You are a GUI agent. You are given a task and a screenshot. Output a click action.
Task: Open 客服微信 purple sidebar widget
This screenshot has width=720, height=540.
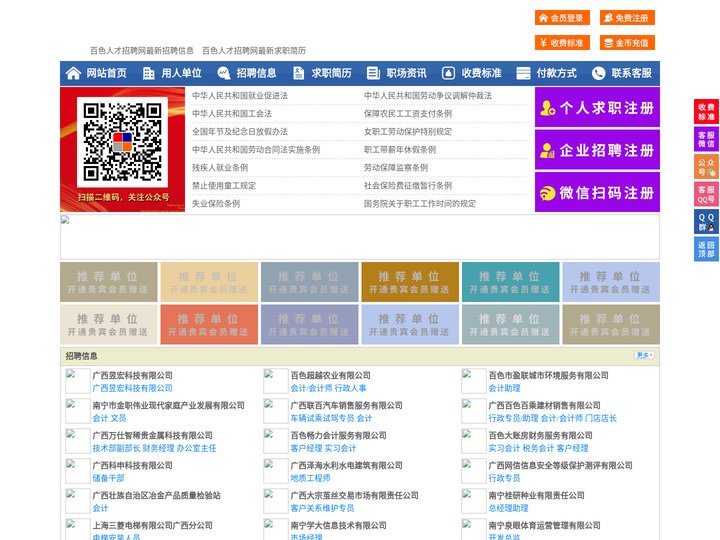point(706,139)
